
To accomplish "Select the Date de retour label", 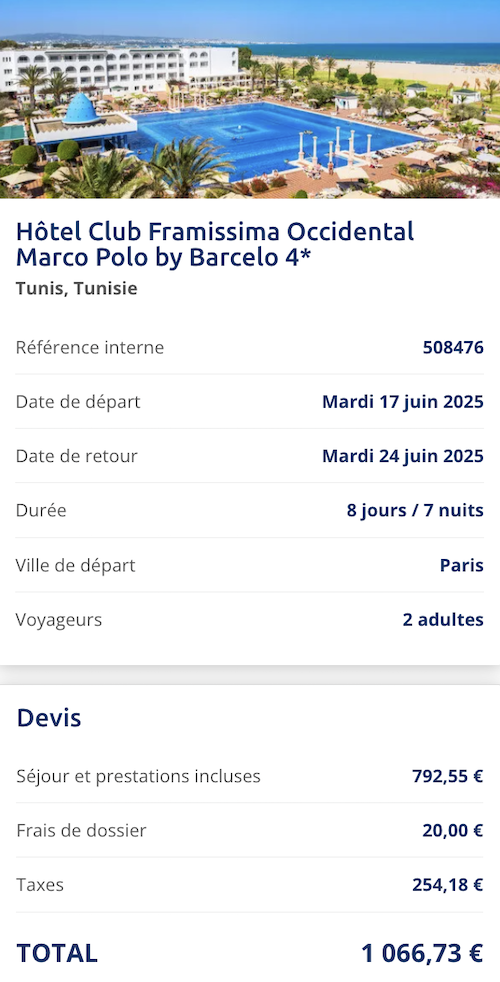I will pos(76,456).
